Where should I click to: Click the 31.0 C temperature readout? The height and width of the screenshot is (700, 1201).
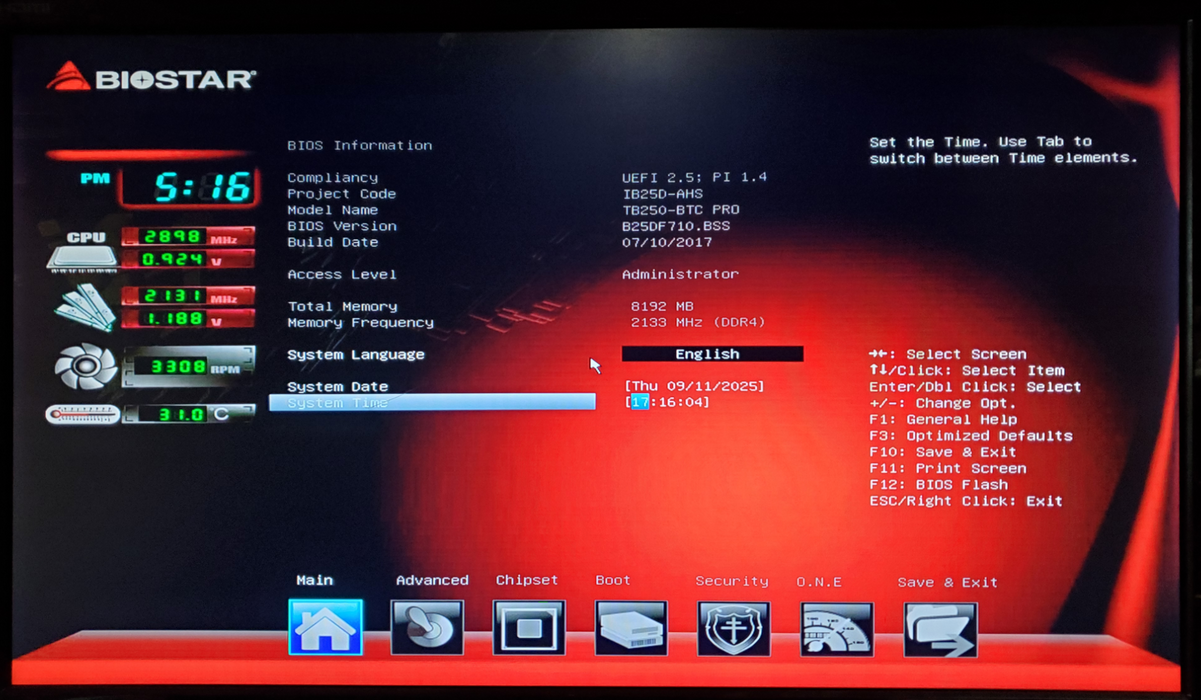(x=188, y=413)
